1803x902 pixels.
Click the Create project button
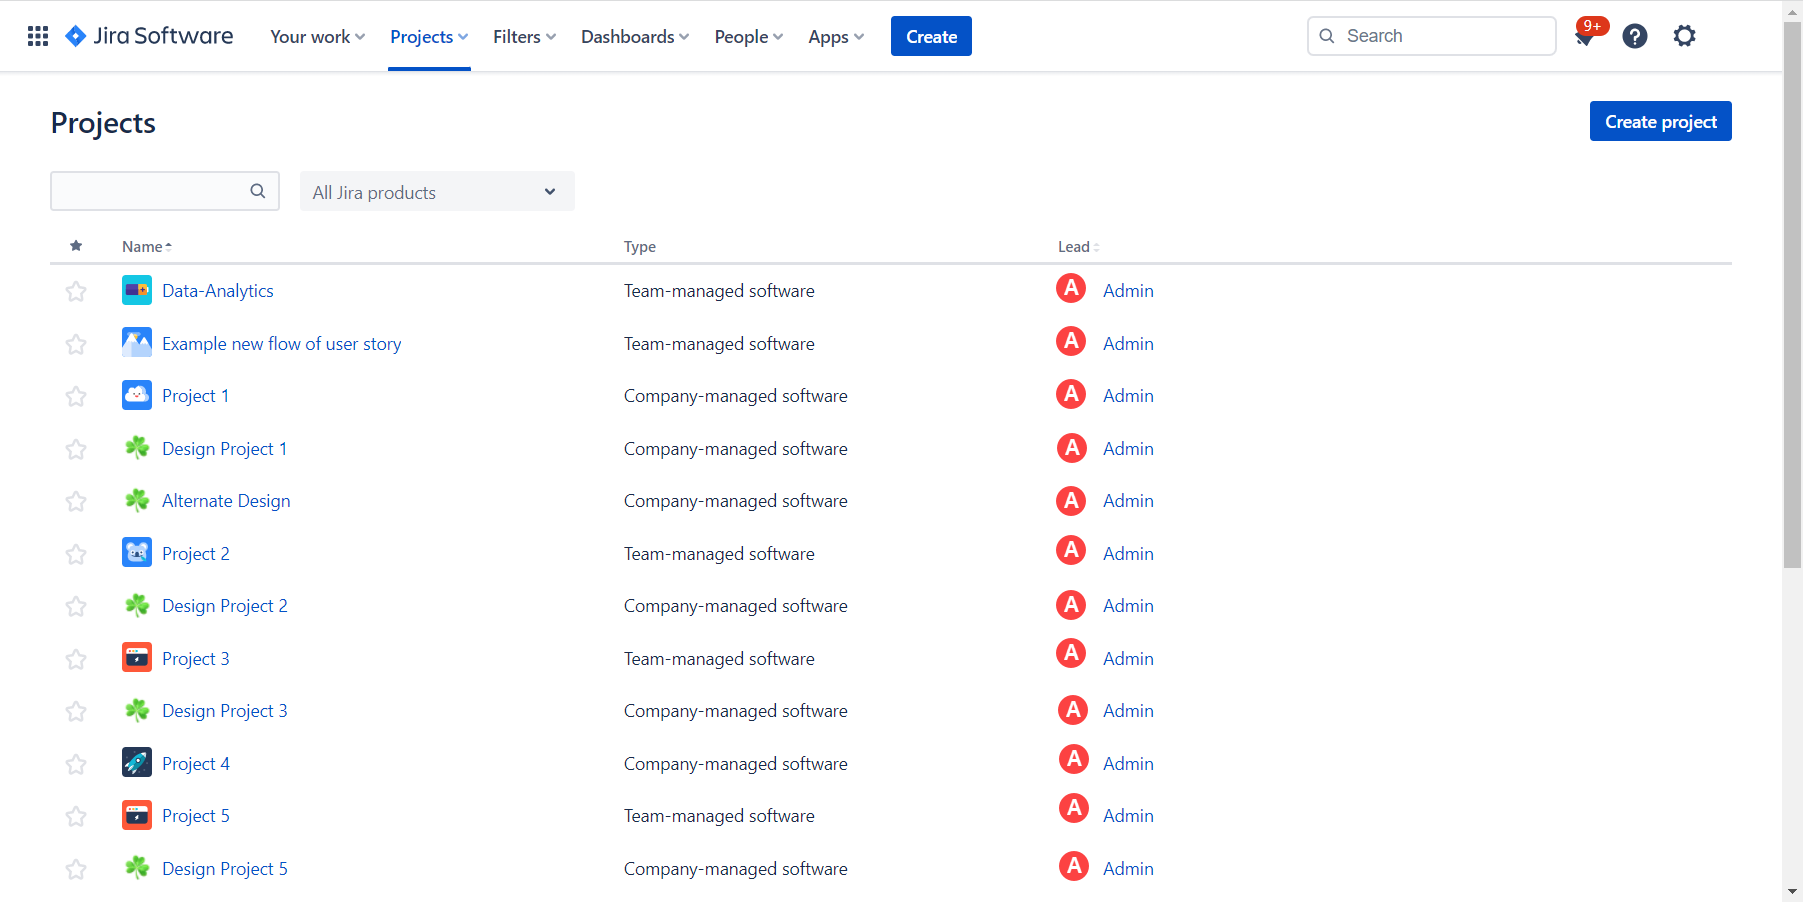click(x=1660, y=121)
